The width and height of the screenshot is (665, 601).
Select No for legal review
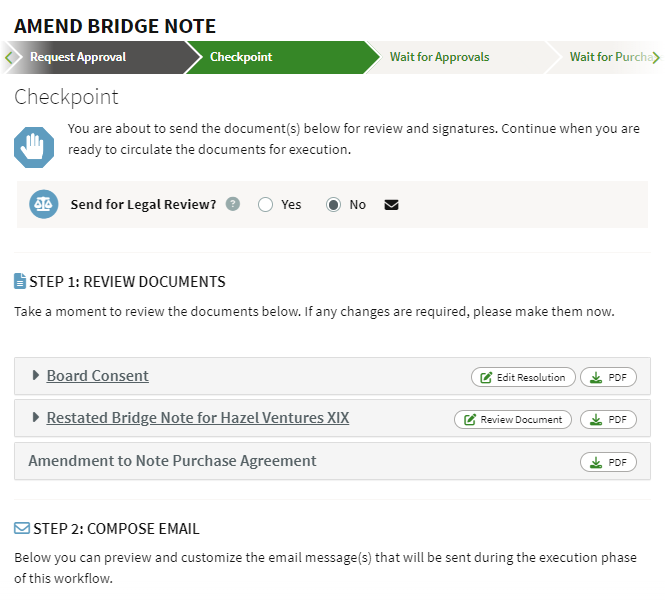point(334,205)
